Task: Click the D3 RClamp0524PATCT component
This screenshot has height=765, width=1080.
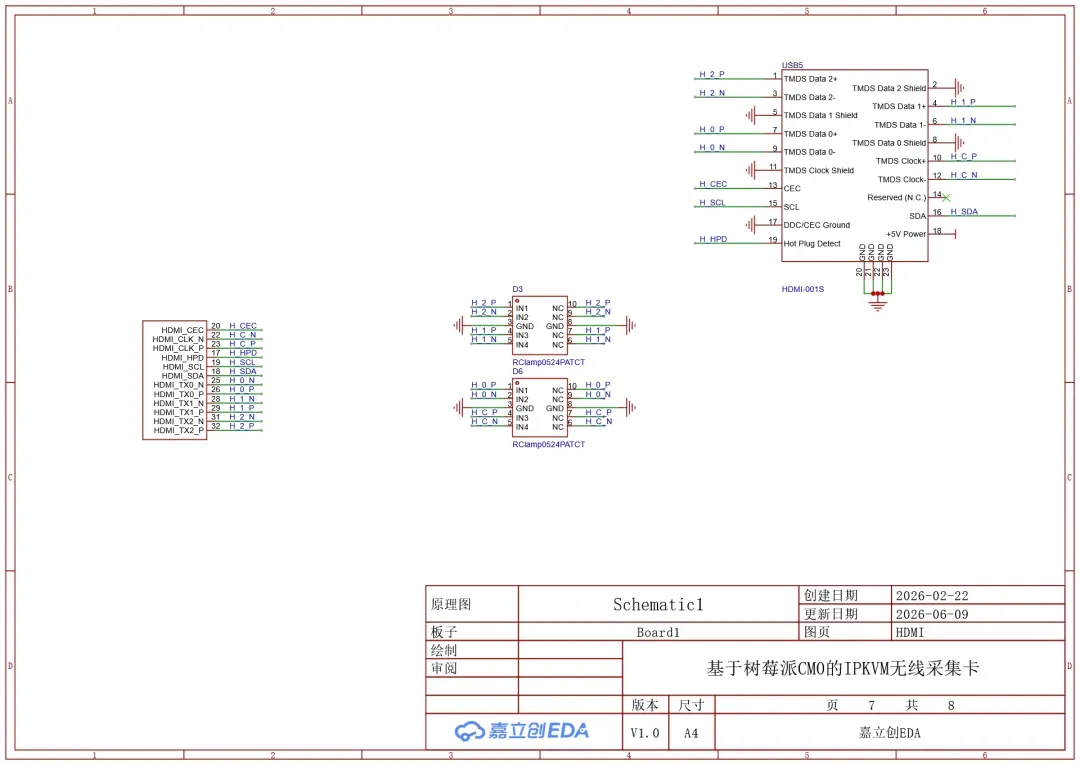Action: point(539,325)
